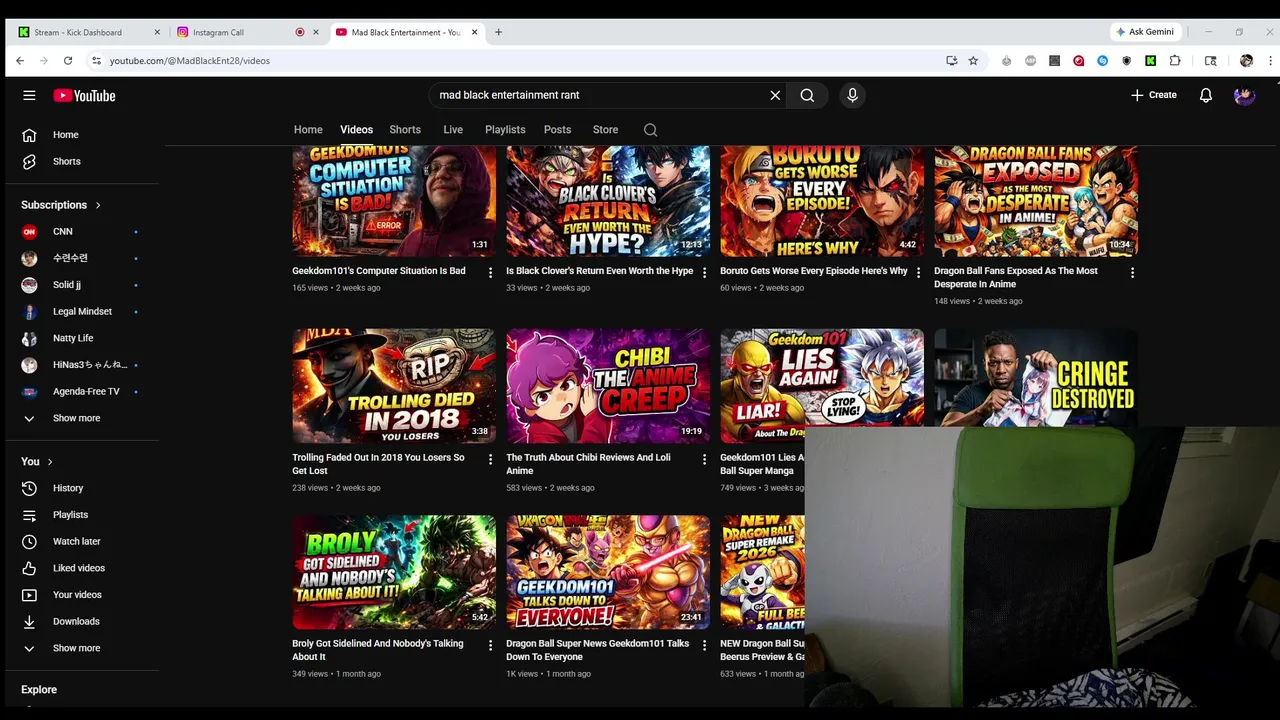The image size is (1280, 720).
Task: Open the YouTube guide hamburger menu
Action: point(29,96)
